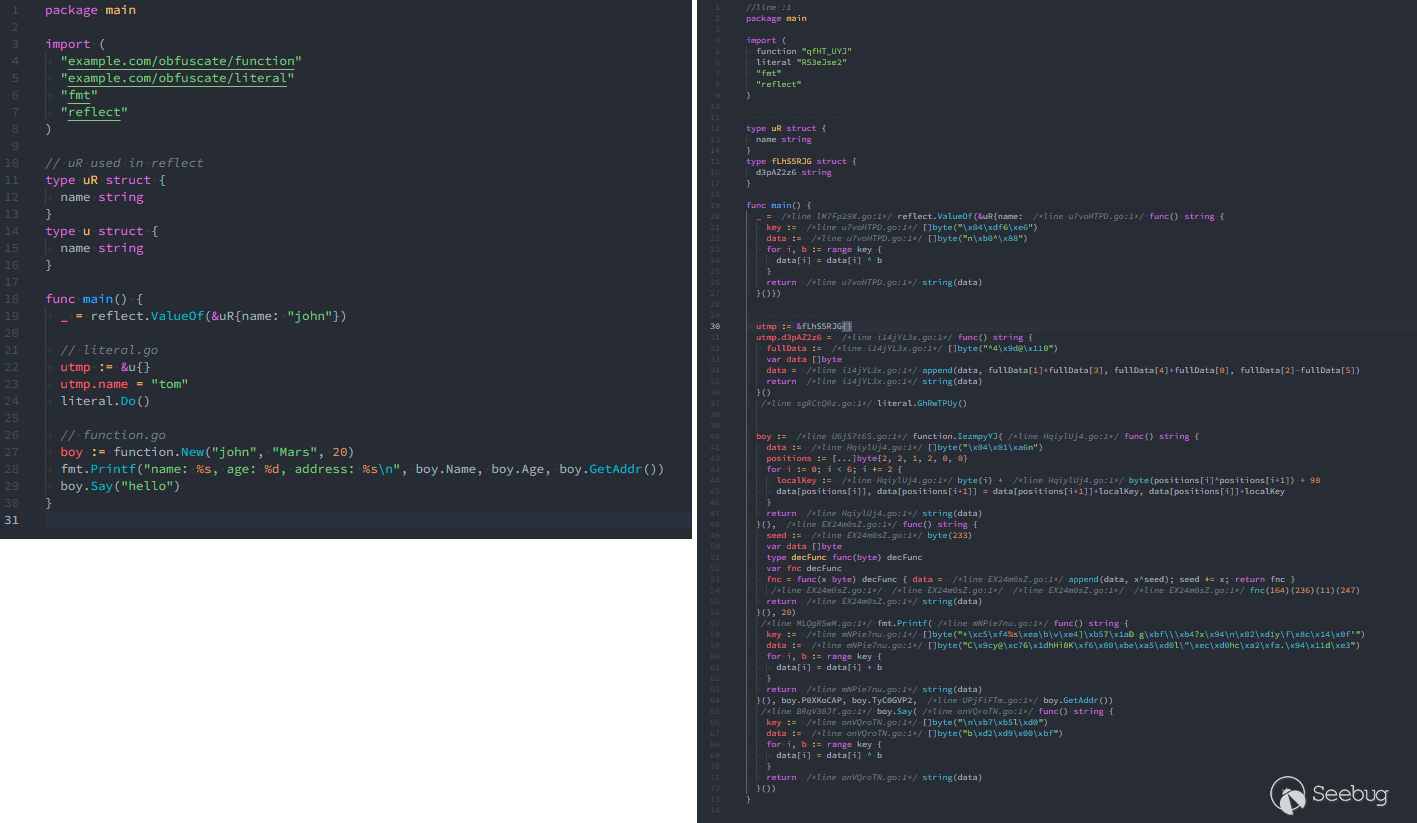
Task: Click line number 31 at left pane bottom
Action: [x=10, y=519]
